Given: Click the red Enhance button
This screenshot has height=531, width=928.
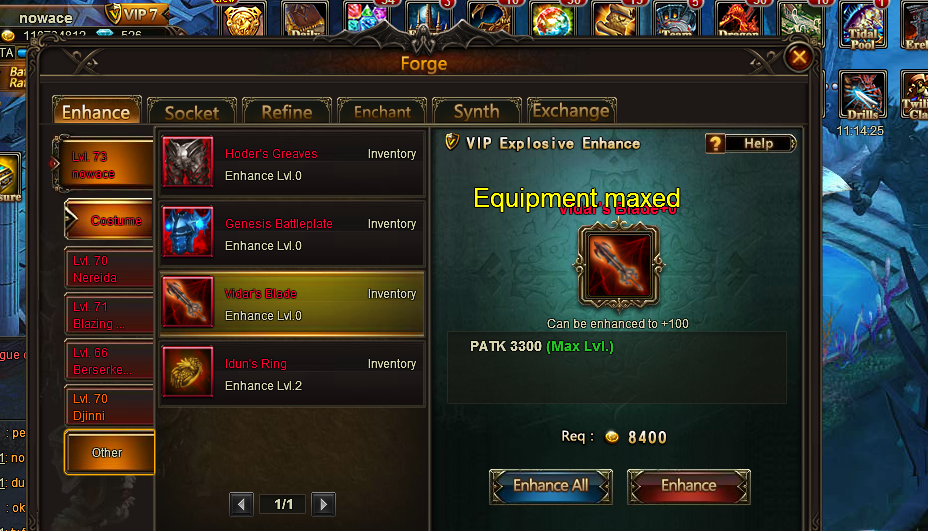Looking at the screenshot, I should [x=689, y=486].
